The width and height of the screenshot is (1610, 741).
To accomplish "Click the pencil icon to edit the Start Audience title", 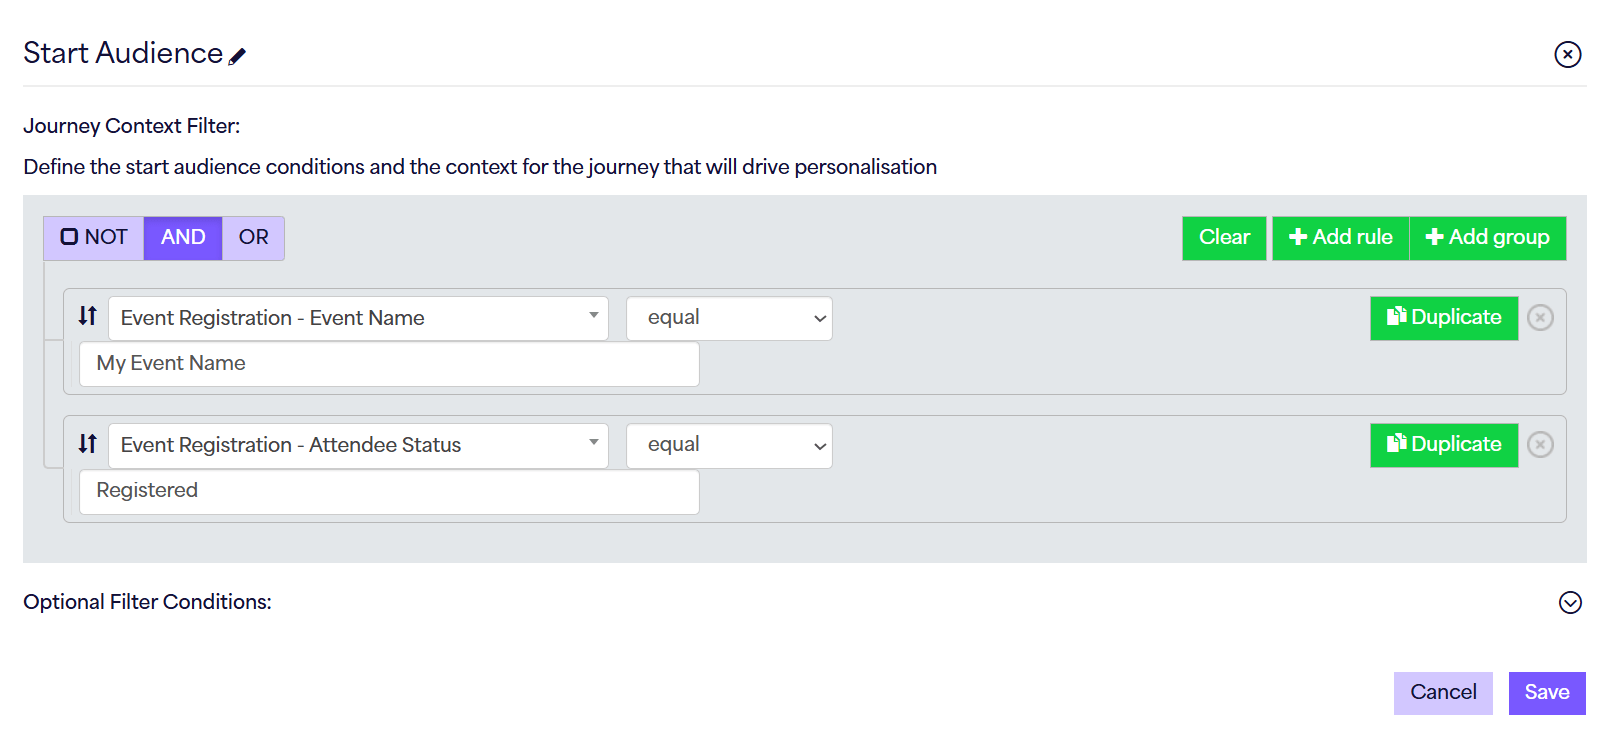I will 237,57.
